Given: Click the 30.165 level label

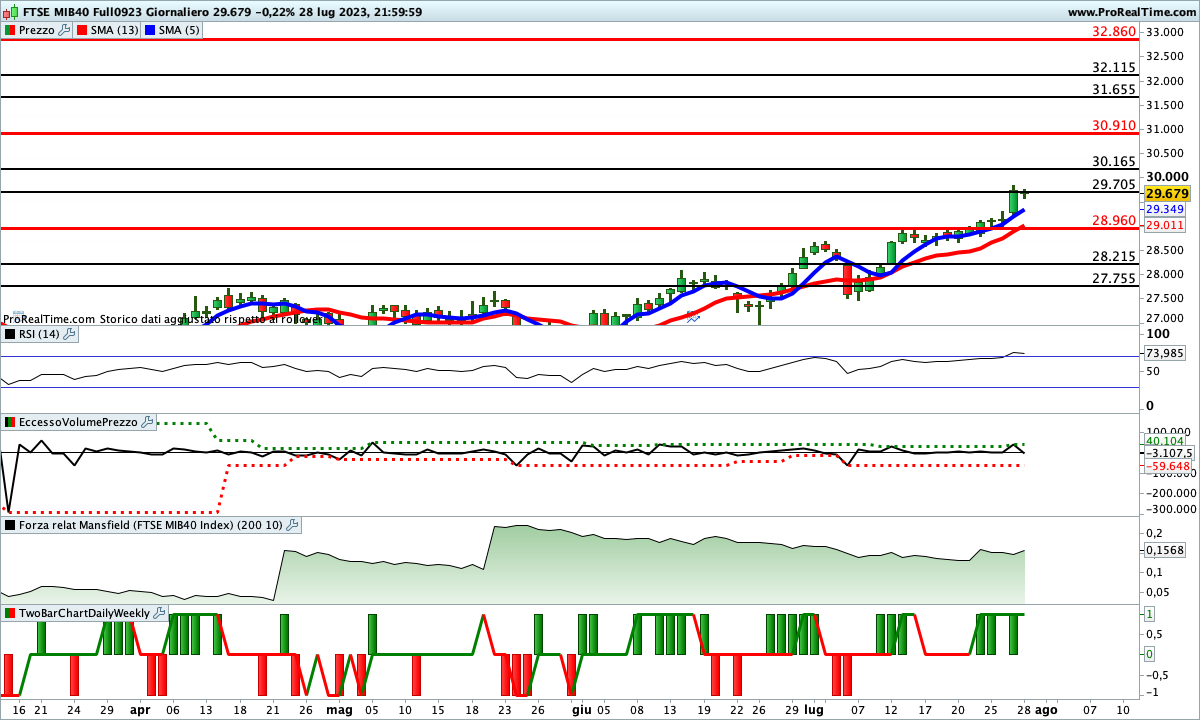Looking at the screenshot, I should point(1115,161).
